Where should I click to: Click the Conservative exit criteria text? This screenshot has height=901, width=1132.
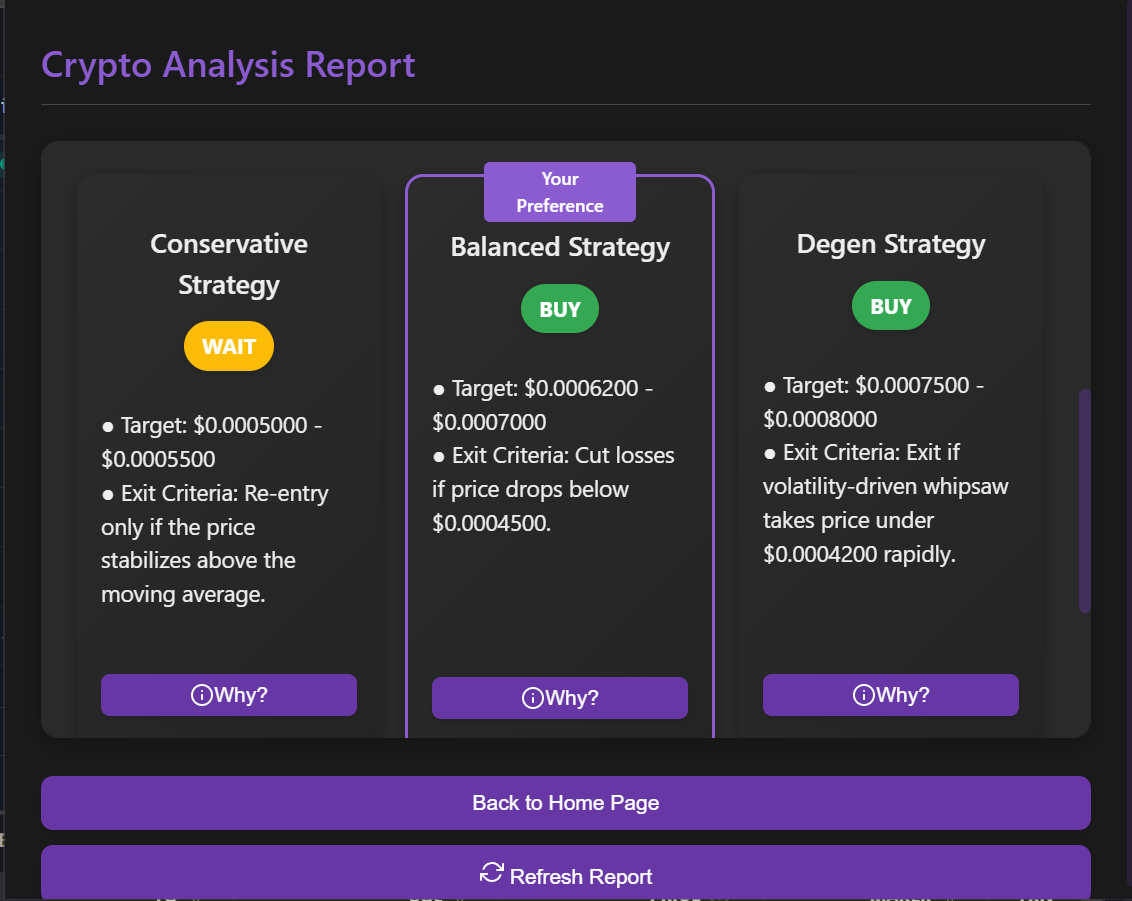pos(214,544)
